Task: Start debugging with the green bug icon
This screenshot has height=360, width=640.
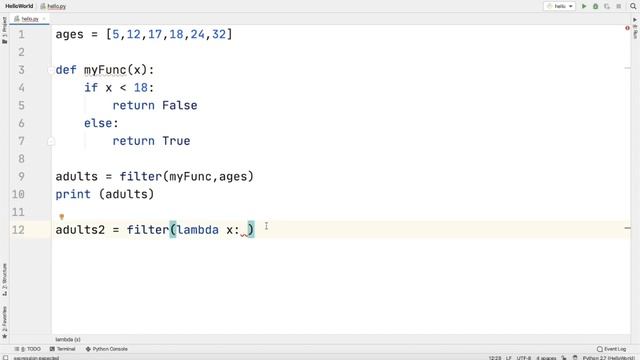Action: tap(596, 6)
